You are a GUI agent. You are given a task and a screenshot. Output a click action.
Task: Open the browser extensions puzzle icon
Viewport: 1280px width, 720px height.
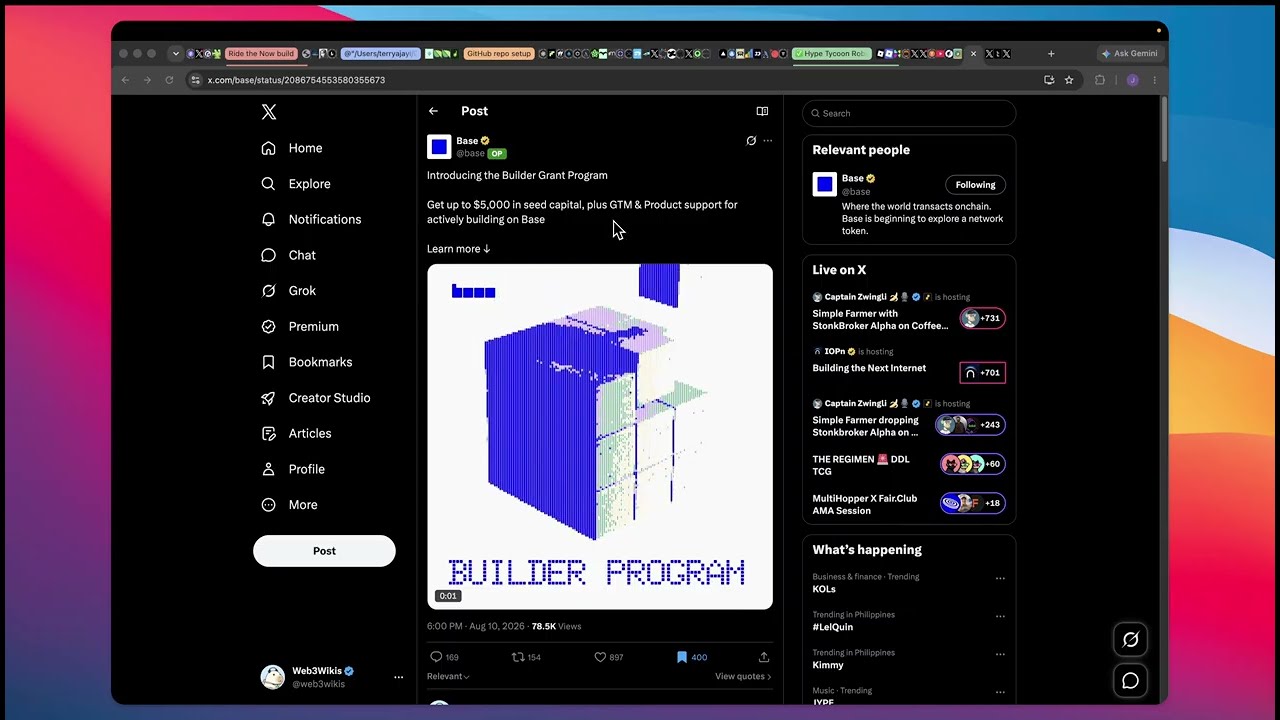(x=1100, y=80)
